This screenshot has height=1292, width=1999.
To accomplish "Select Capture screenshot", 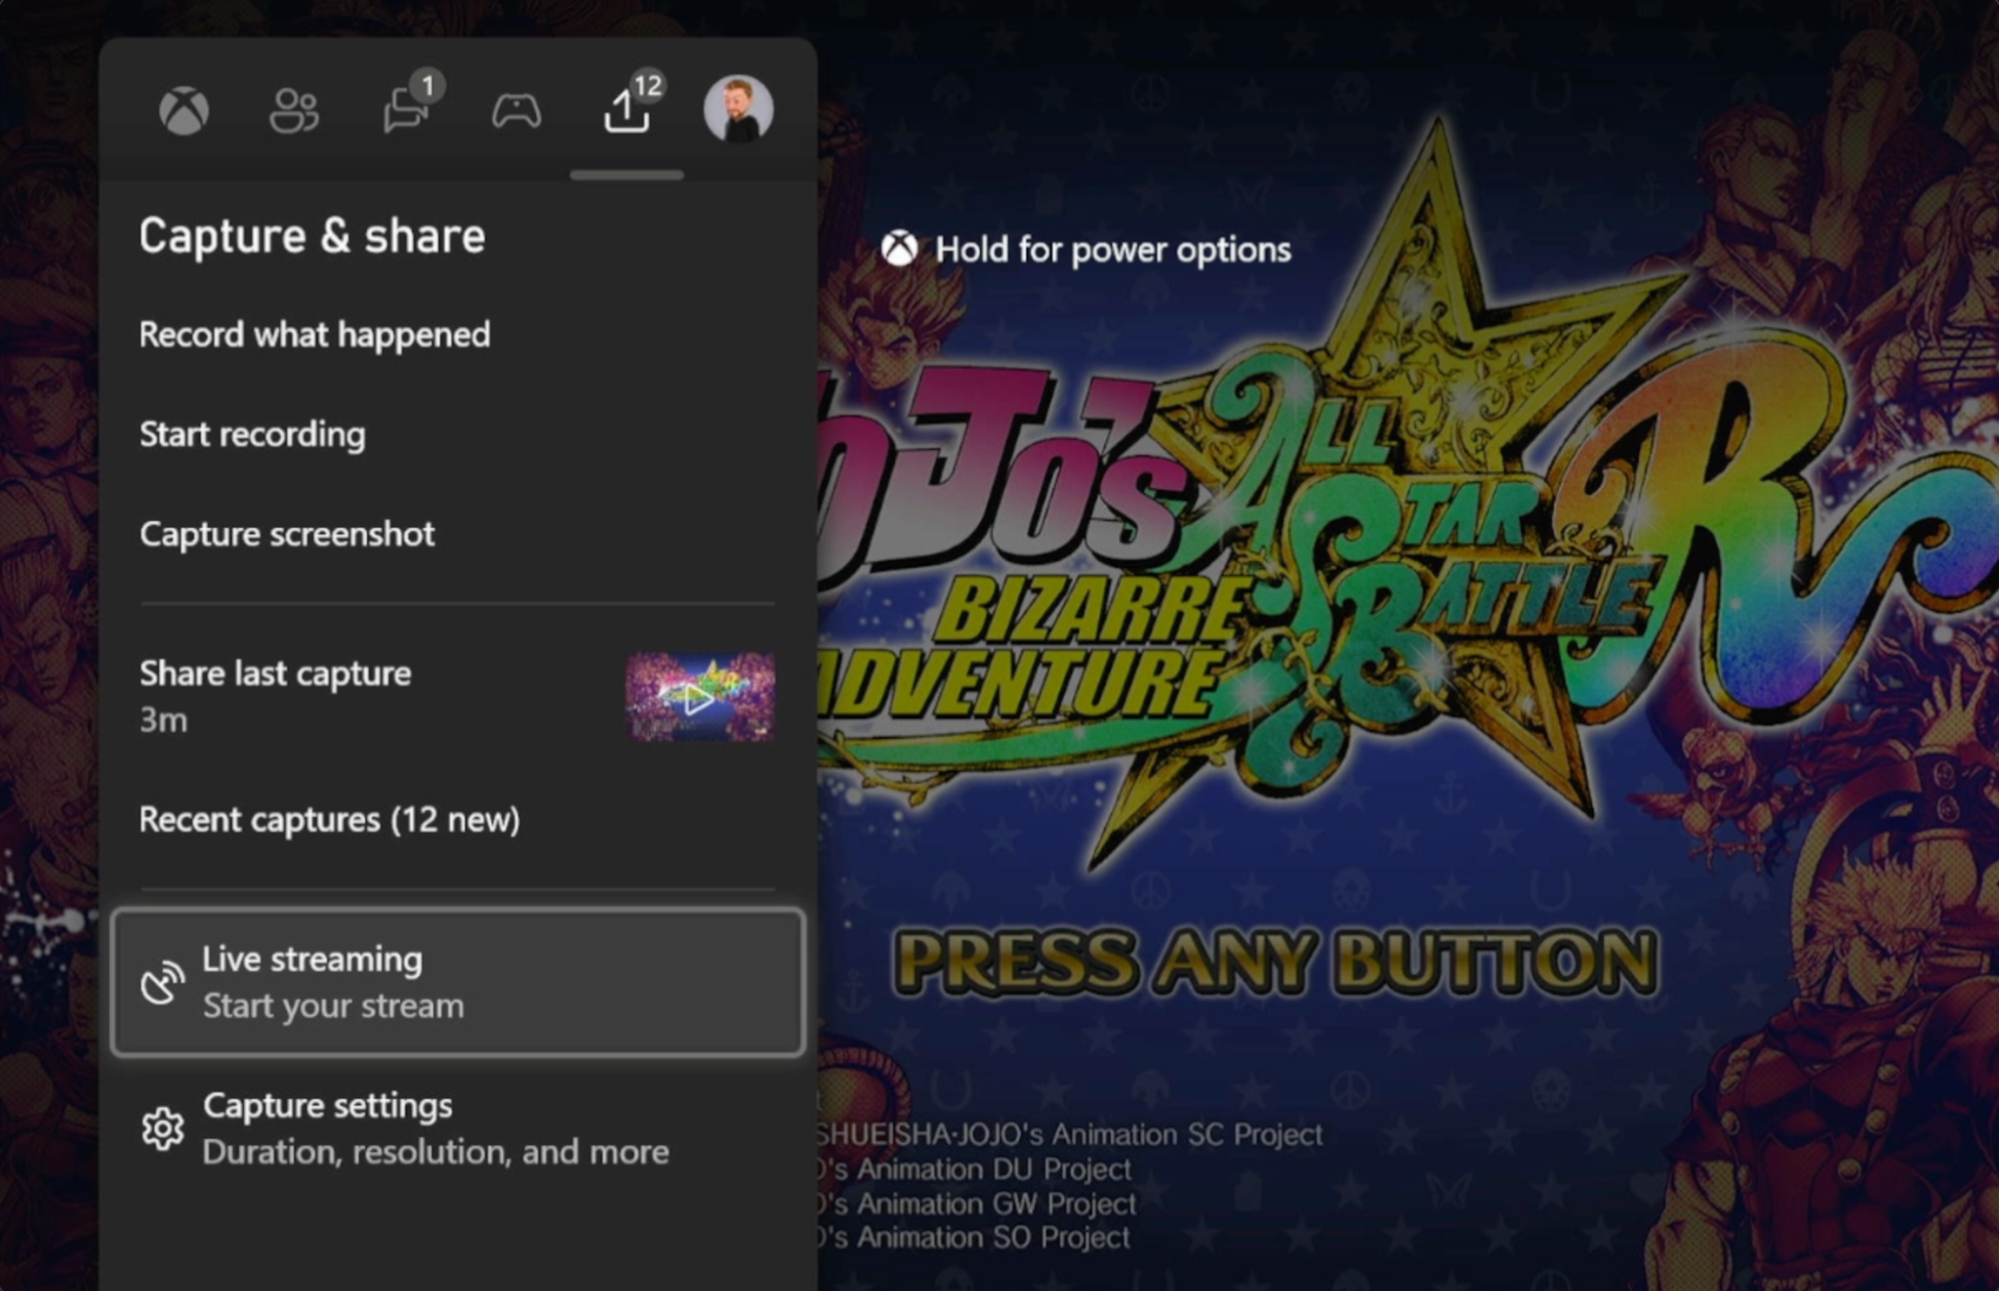I will pos(287,534).
